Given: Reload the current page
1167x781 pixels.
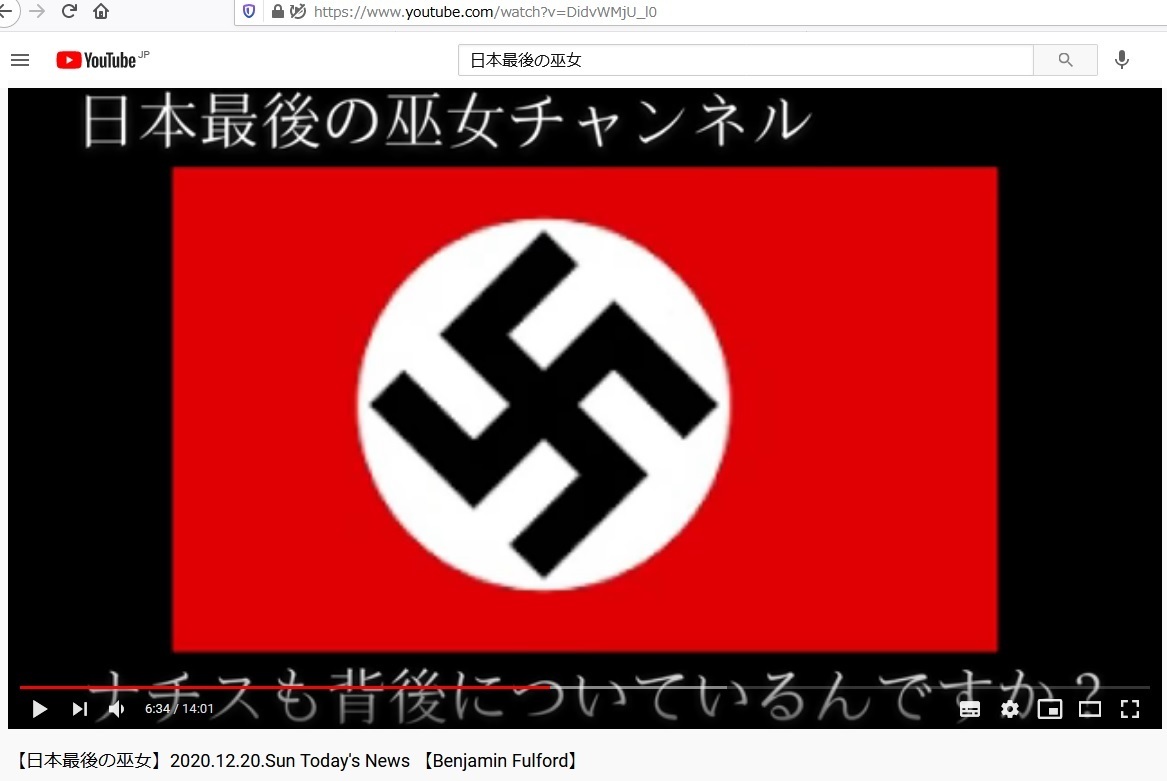Looking at the screenshot, I should [x=69, y=11].
